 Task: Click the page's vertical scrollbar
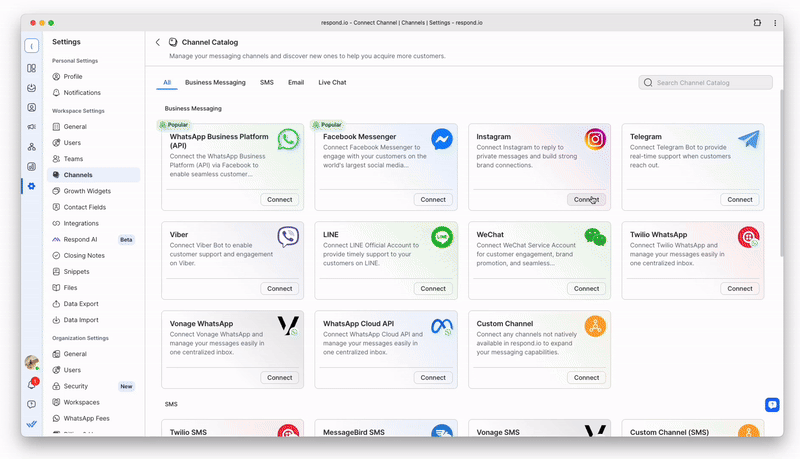781,200
